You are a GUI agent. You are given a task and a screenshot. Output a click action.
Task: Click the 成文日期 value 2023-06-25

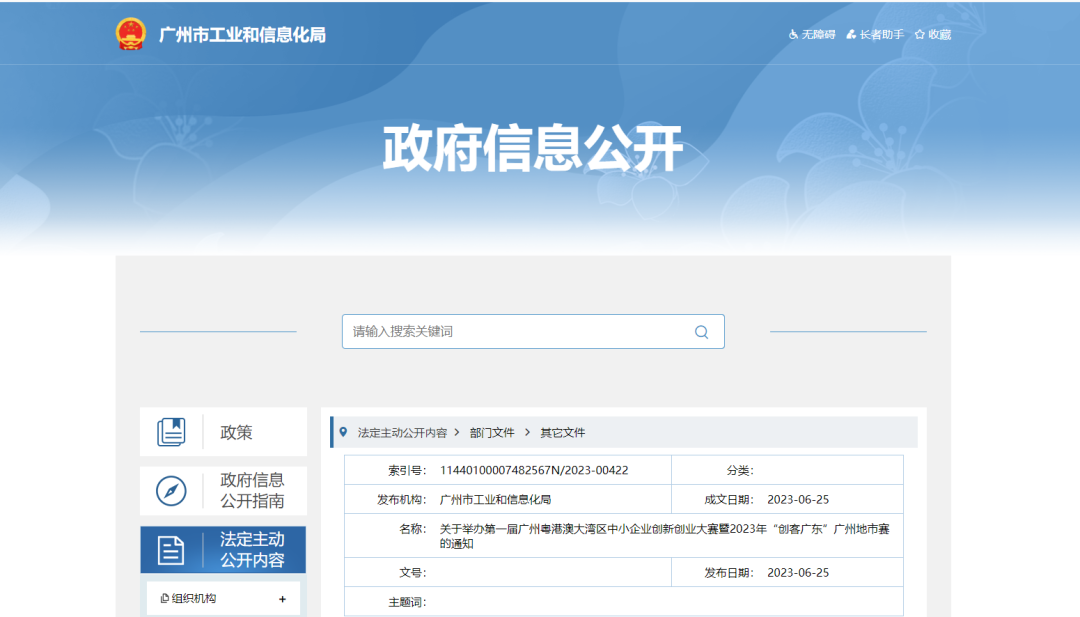point(798,499)
